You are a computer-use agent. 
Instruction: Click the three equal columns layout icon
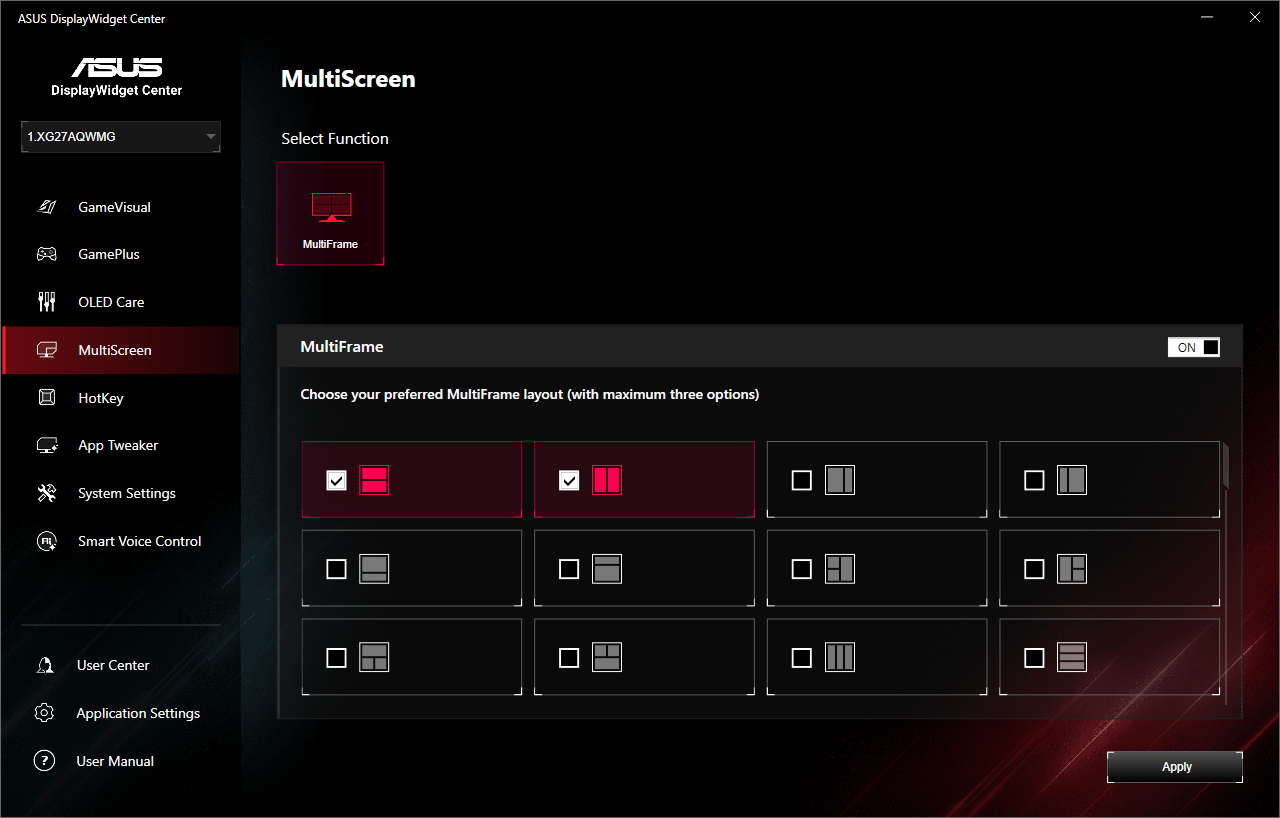click(x=840, y=657)
